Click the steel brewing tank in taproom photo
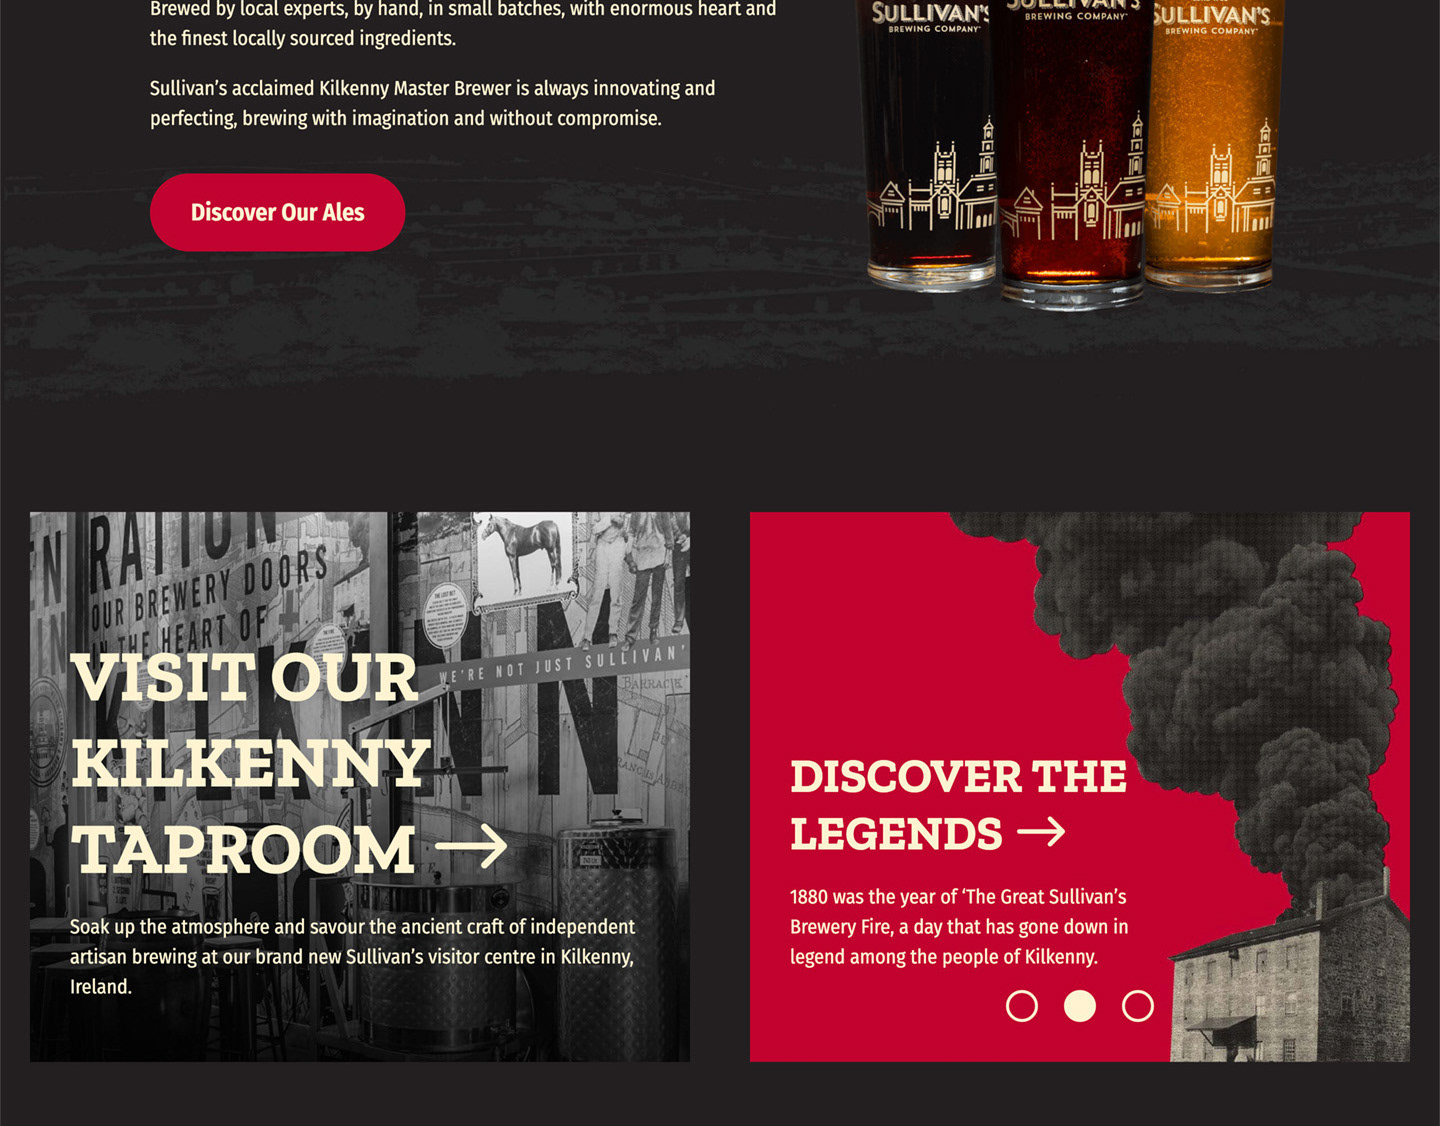This screenshot has width=1440, height=1126. click(620, 940)
